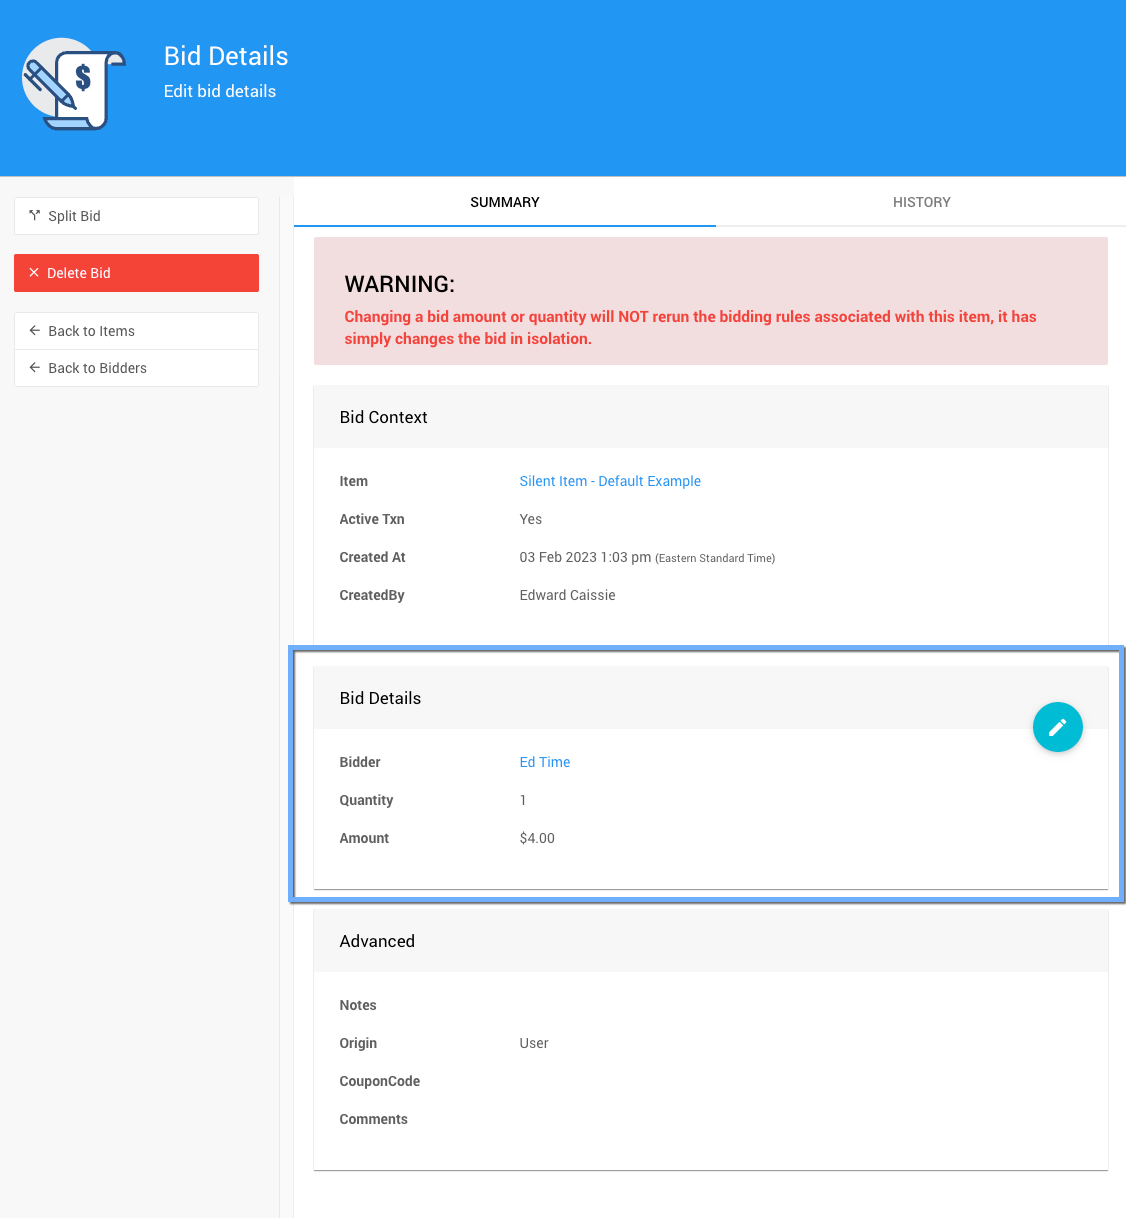This screenshot has height=1218, width=1126.
Task: Open the Silent Item - Default Example link
Action: [x=610, y=481]
